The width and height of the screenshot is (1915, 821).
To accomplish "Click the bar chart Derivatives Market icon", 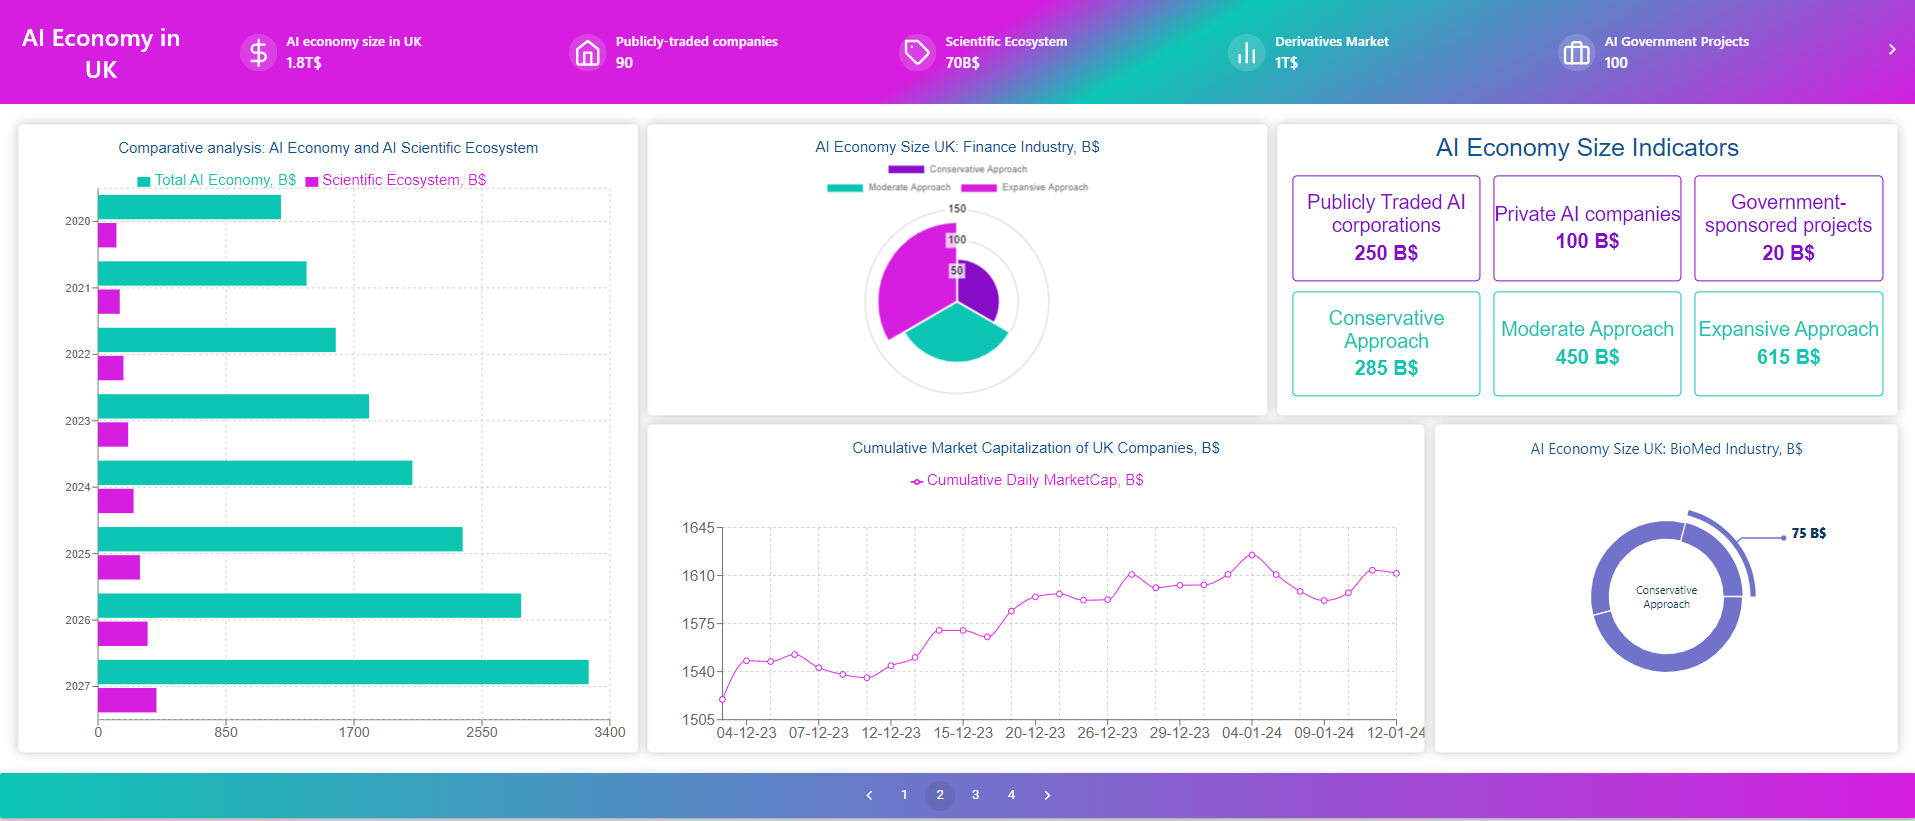I will click(1246, 52).
